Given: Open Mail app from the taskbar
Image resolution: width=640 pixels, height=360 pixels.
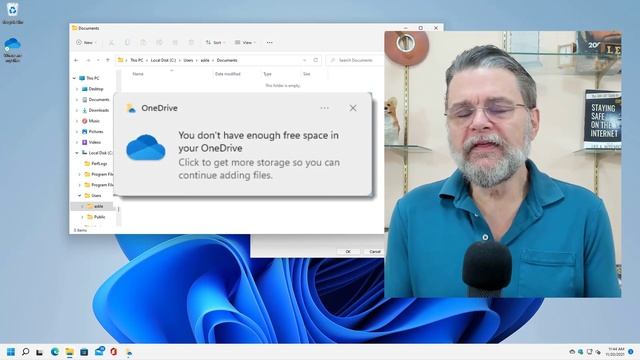Looking at the screenshot, I should point(100,351).
